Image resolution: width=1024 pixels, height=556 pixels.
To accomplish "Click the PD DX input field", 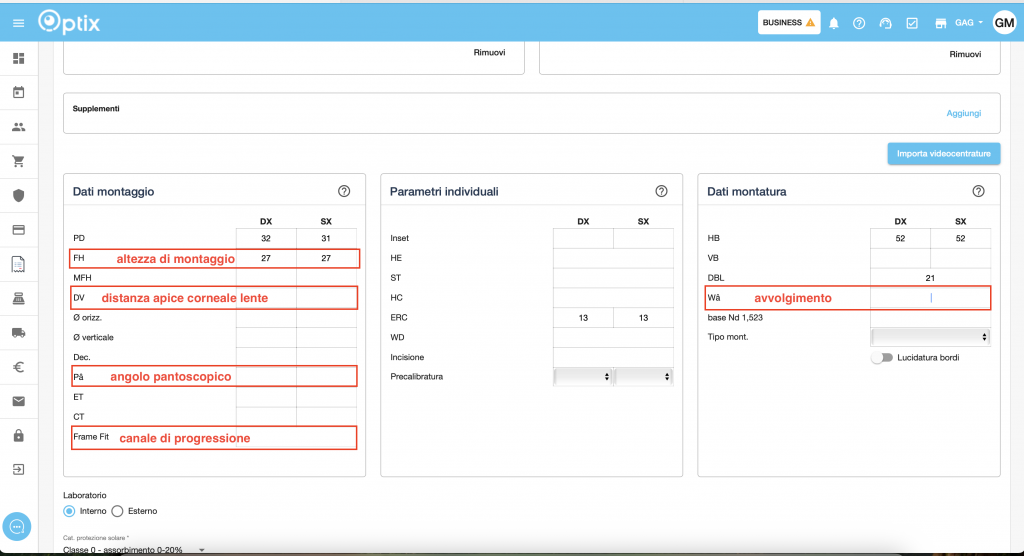I will 266,239.
